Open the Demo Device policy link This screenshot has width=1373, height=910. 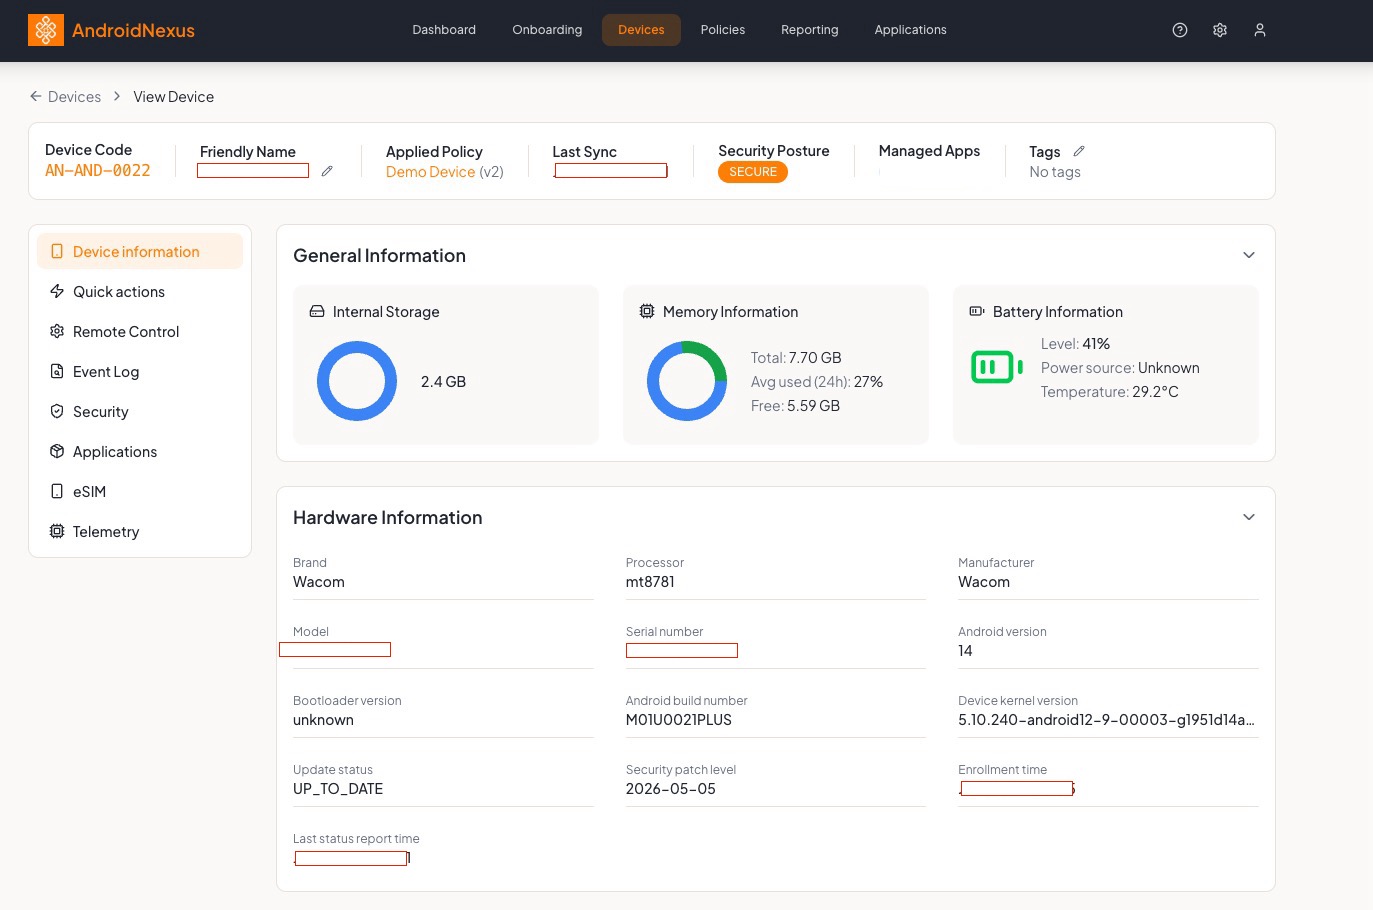(431, 172)
